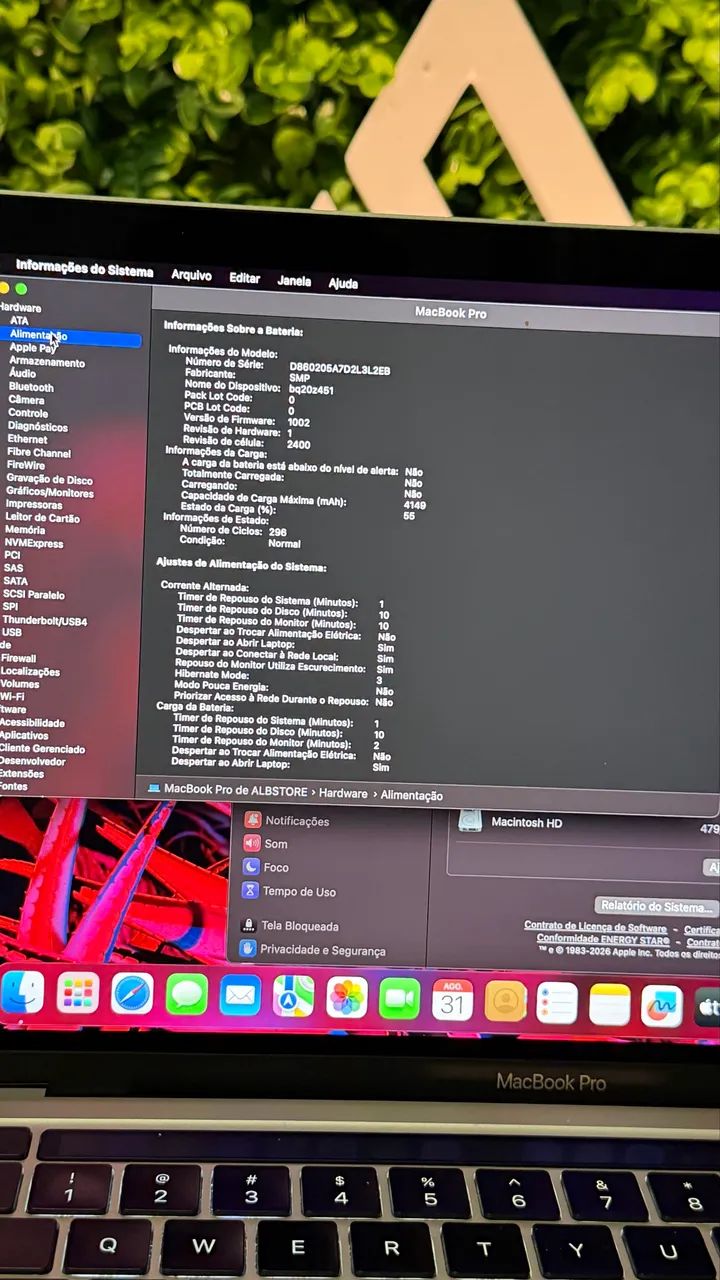Viewport: 720px width, 1280px height.
Task: Click the Privacidade e Segurança hand icon
Action: (248, 949)
